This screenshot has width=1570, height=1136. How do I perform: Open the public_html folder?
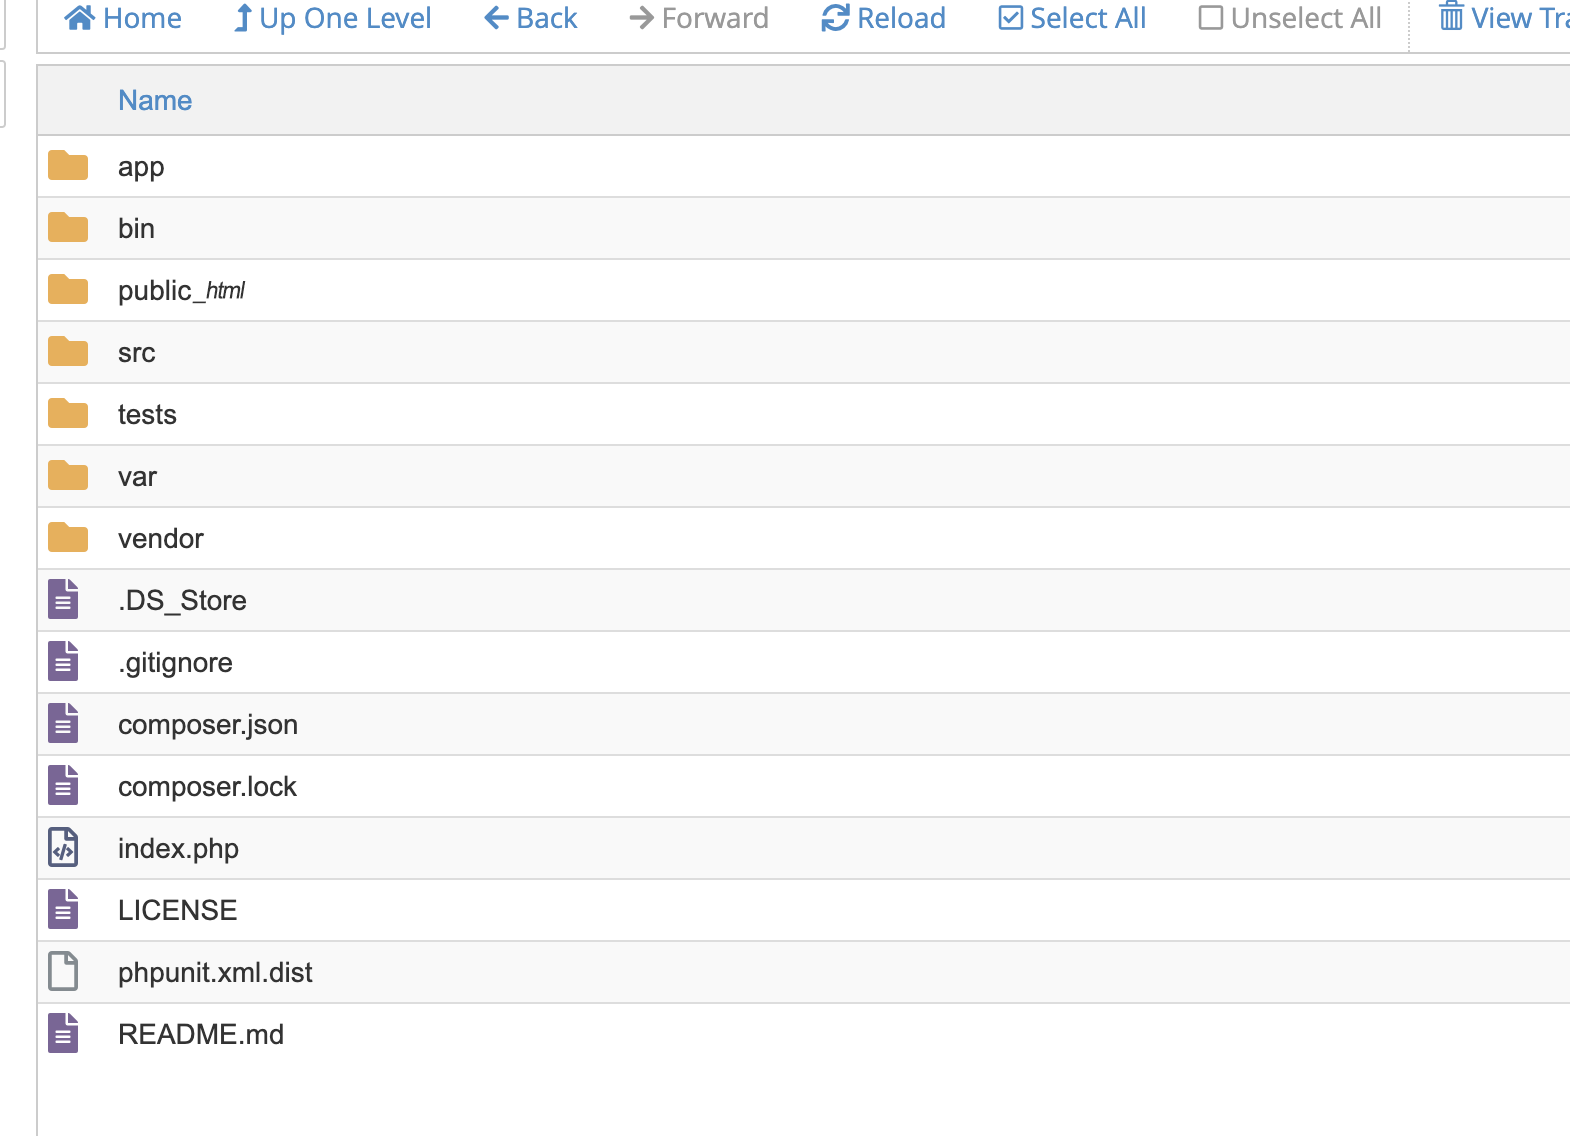coord(181,290)
